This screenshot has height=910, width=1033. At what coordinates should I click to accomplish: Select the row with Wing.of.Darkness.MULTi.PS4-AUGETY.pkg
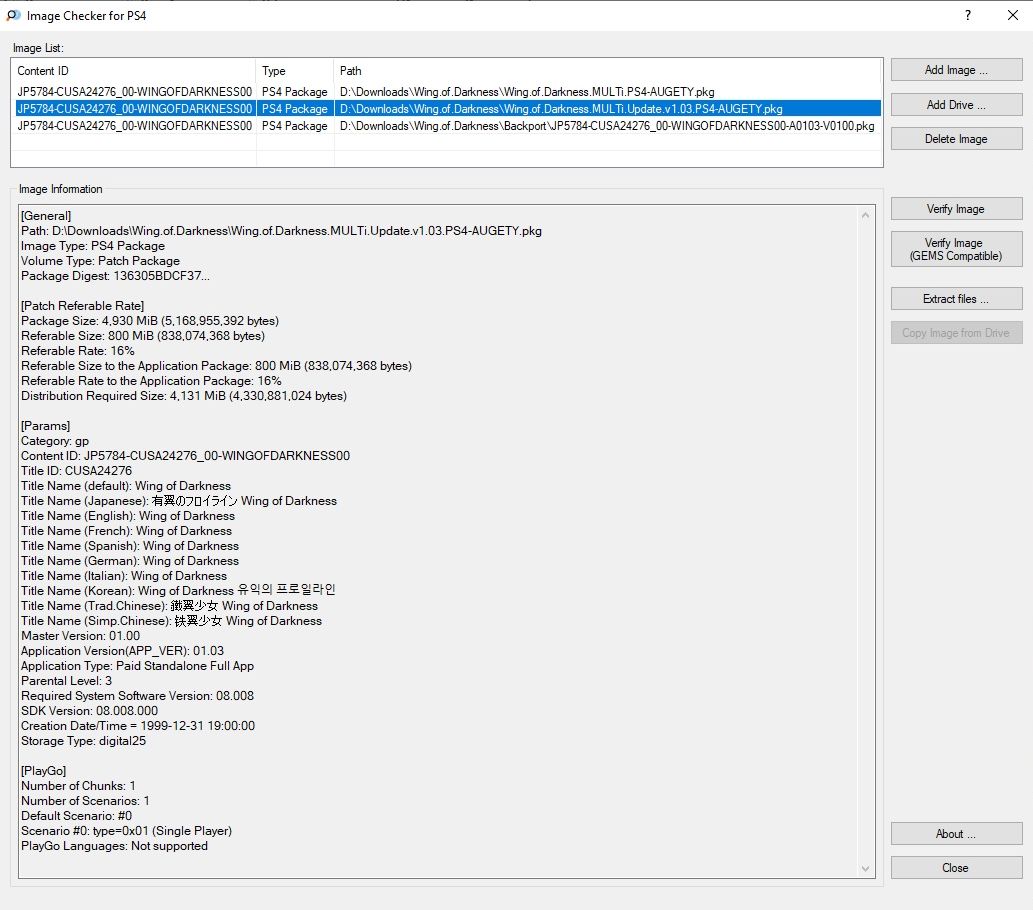point(448,92)
